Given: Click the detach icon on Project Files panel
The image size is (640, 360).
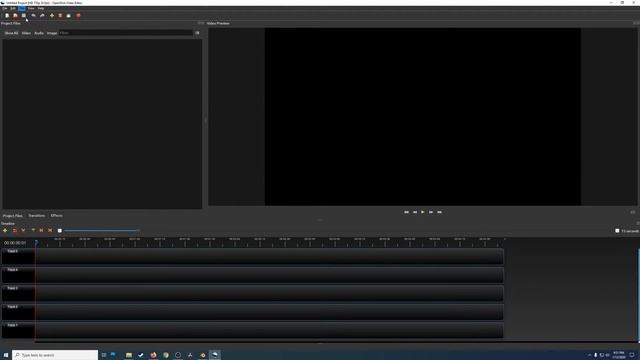Looking at the screenshot, I should tap(200, 23).
